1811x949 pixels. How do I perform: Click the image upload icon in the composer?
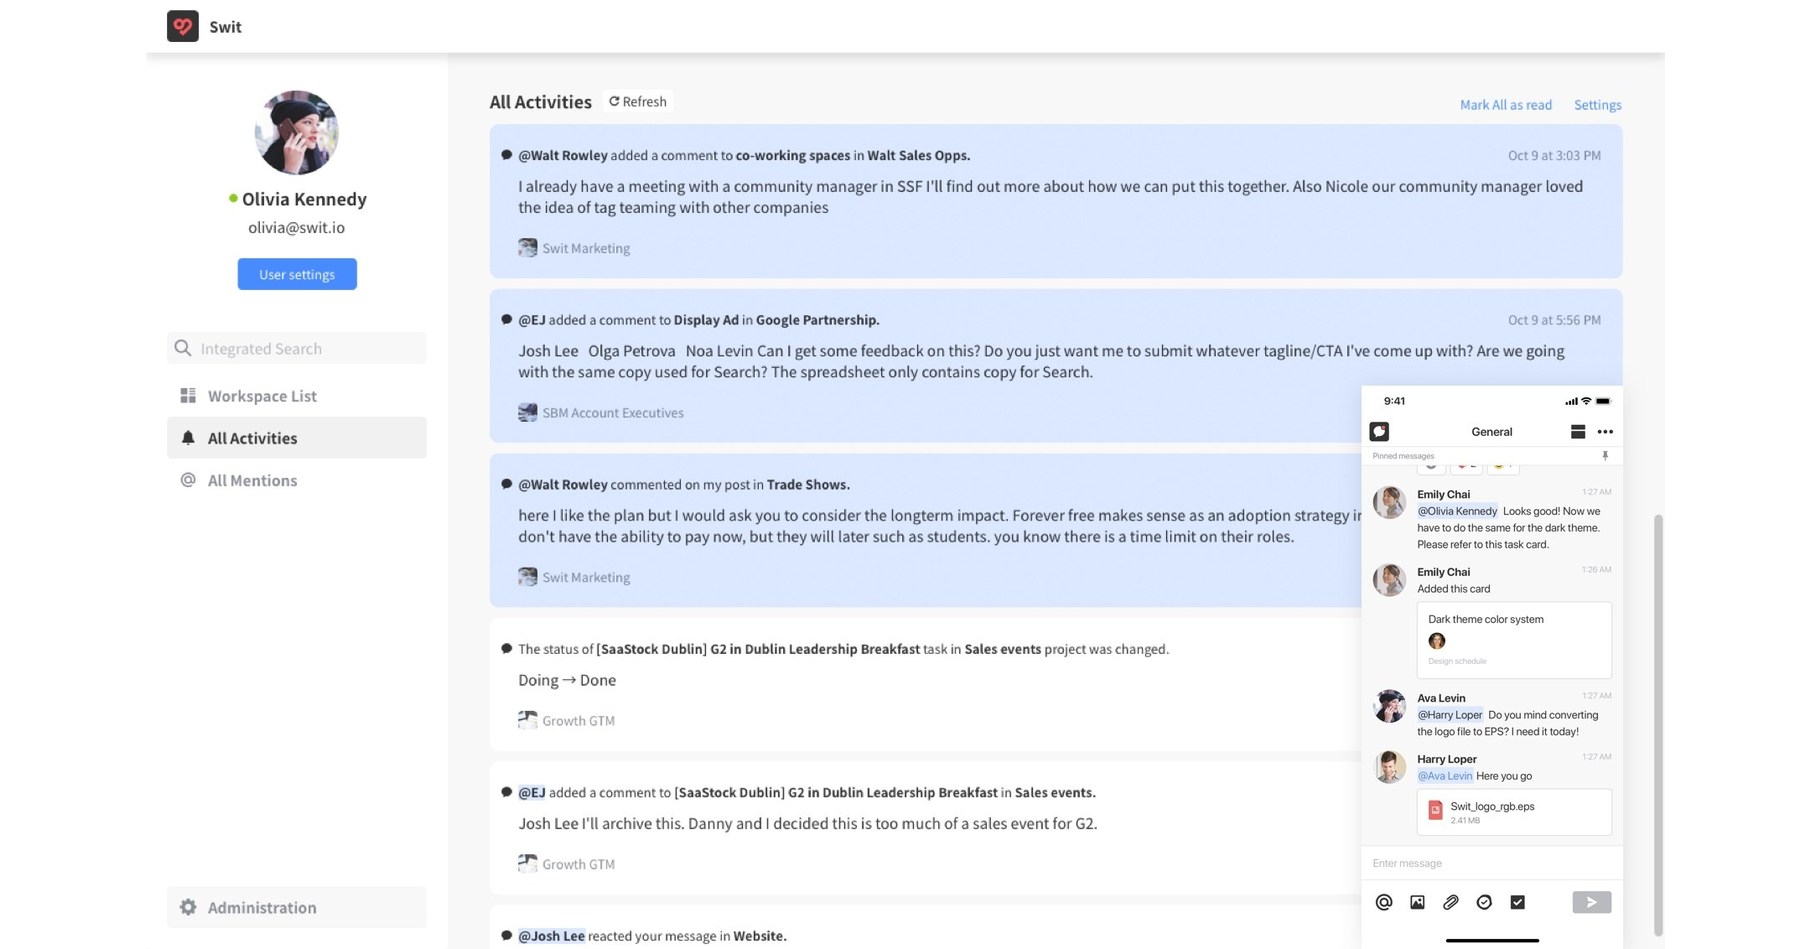click(1416, 901)
